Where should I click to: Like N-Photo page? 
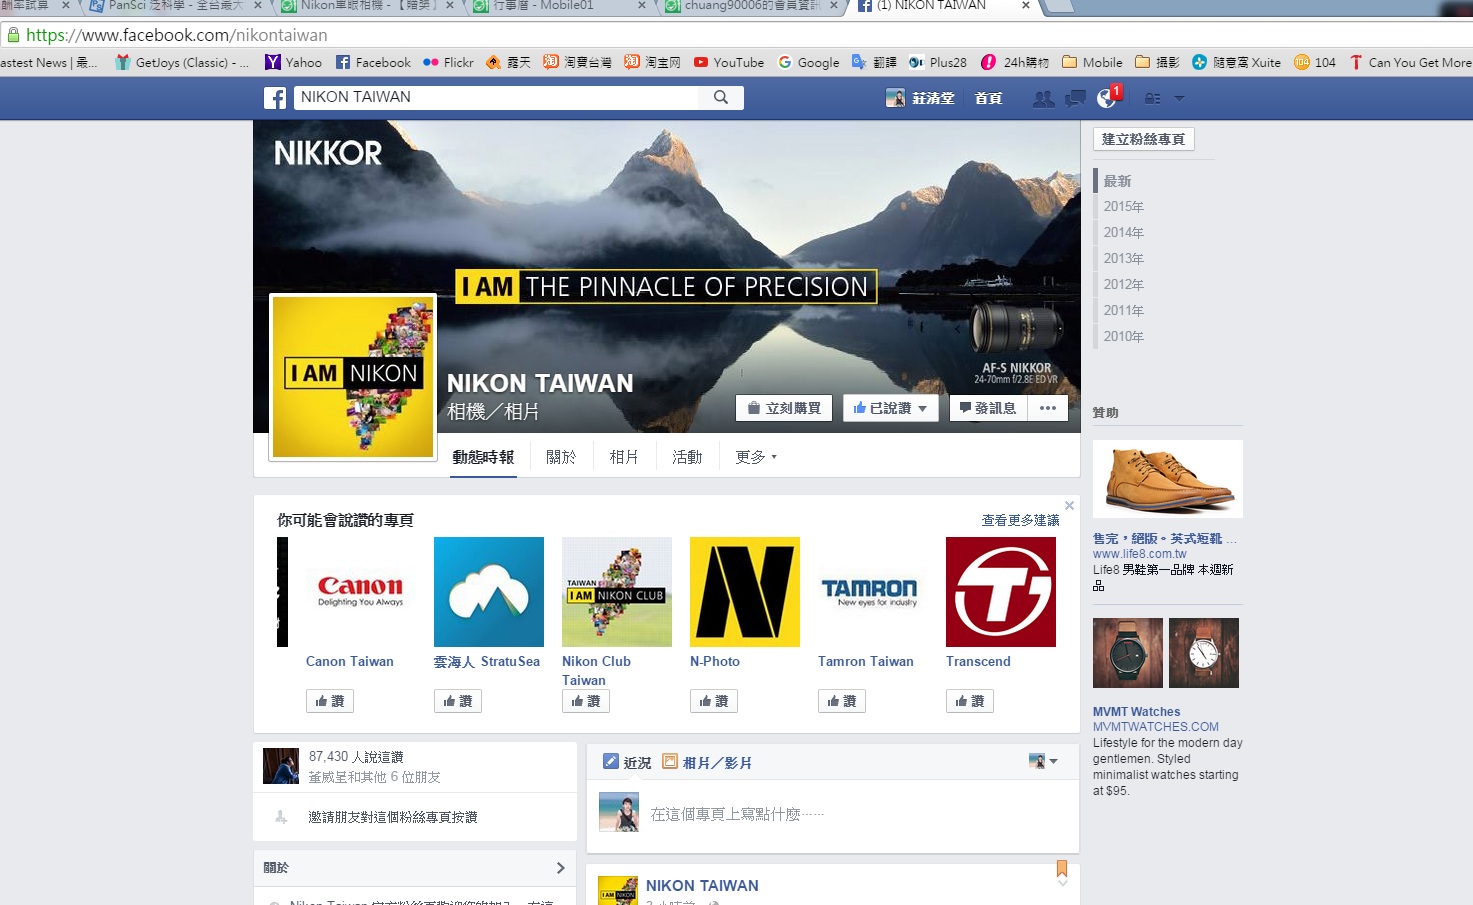tap(714, 701)
